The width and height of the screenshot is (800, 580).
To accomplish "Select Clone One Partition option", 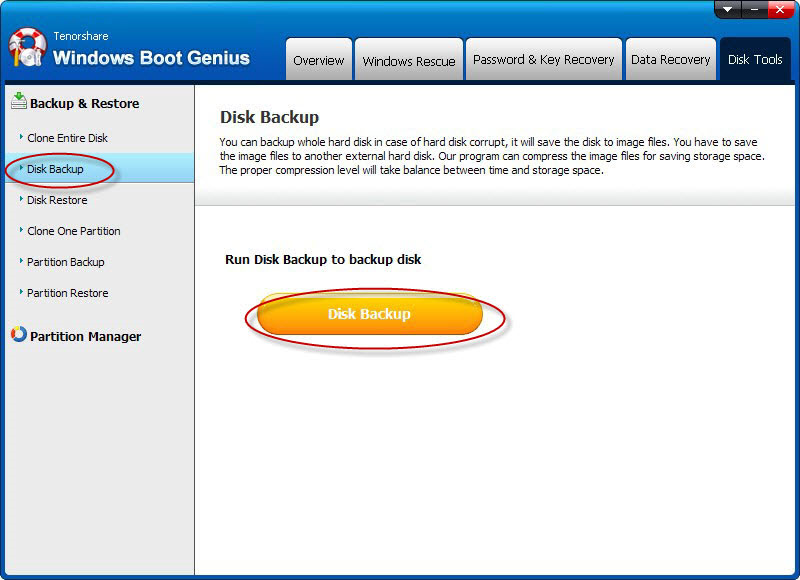I will [73, 231].
